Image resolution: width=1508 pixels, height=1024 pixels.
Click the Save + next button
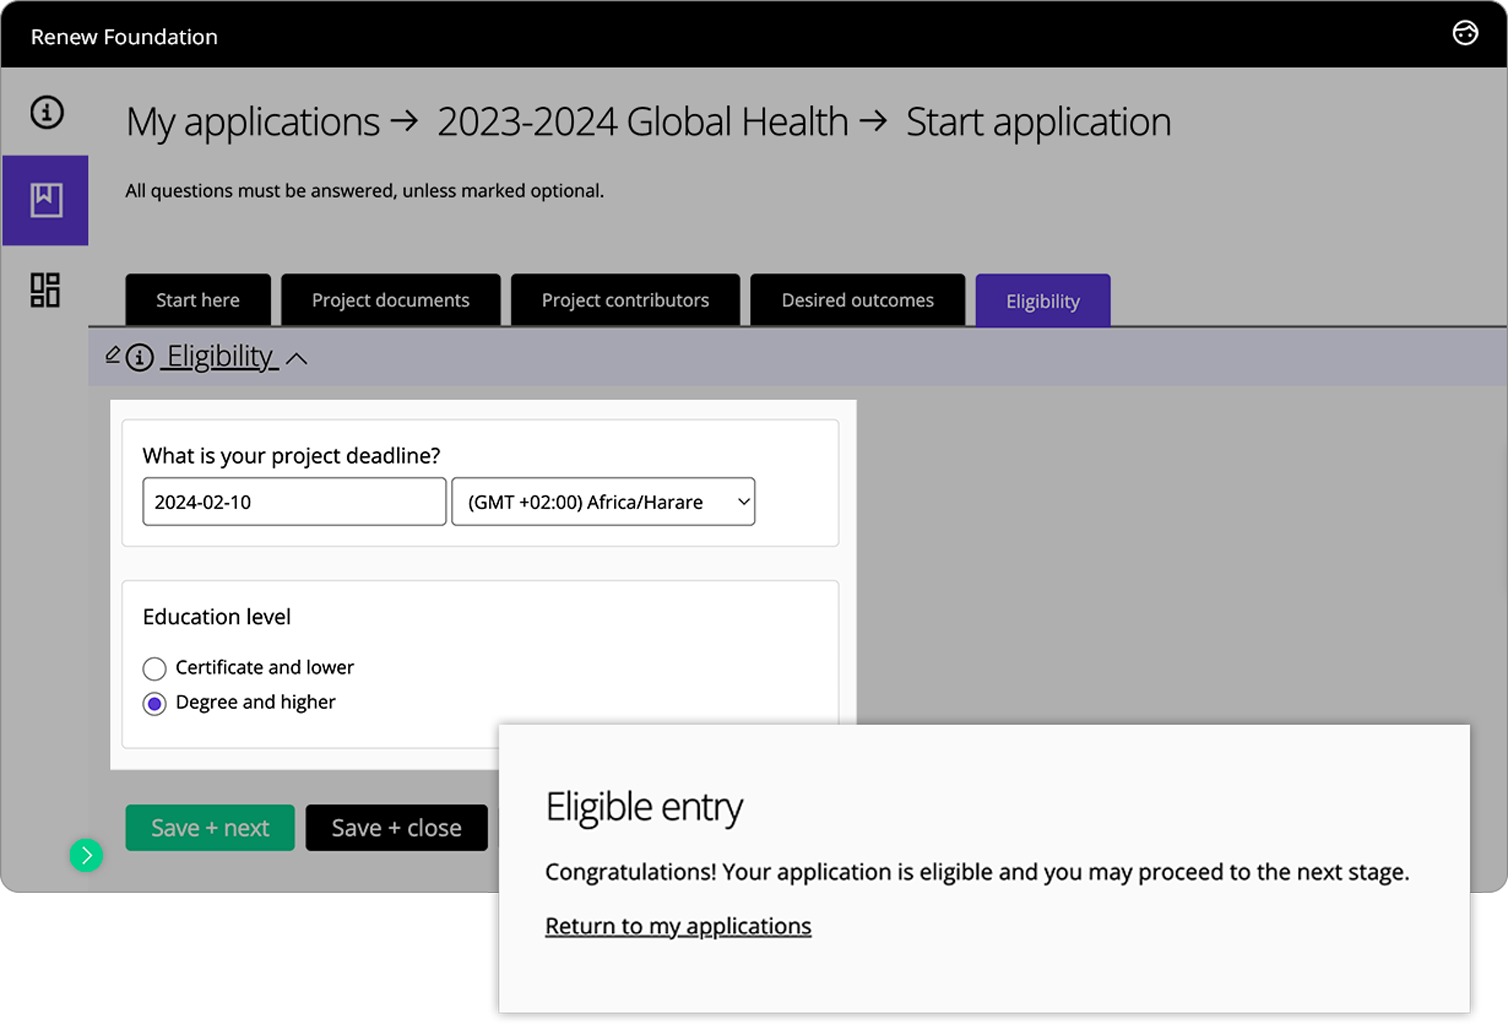tap(209, 827)
